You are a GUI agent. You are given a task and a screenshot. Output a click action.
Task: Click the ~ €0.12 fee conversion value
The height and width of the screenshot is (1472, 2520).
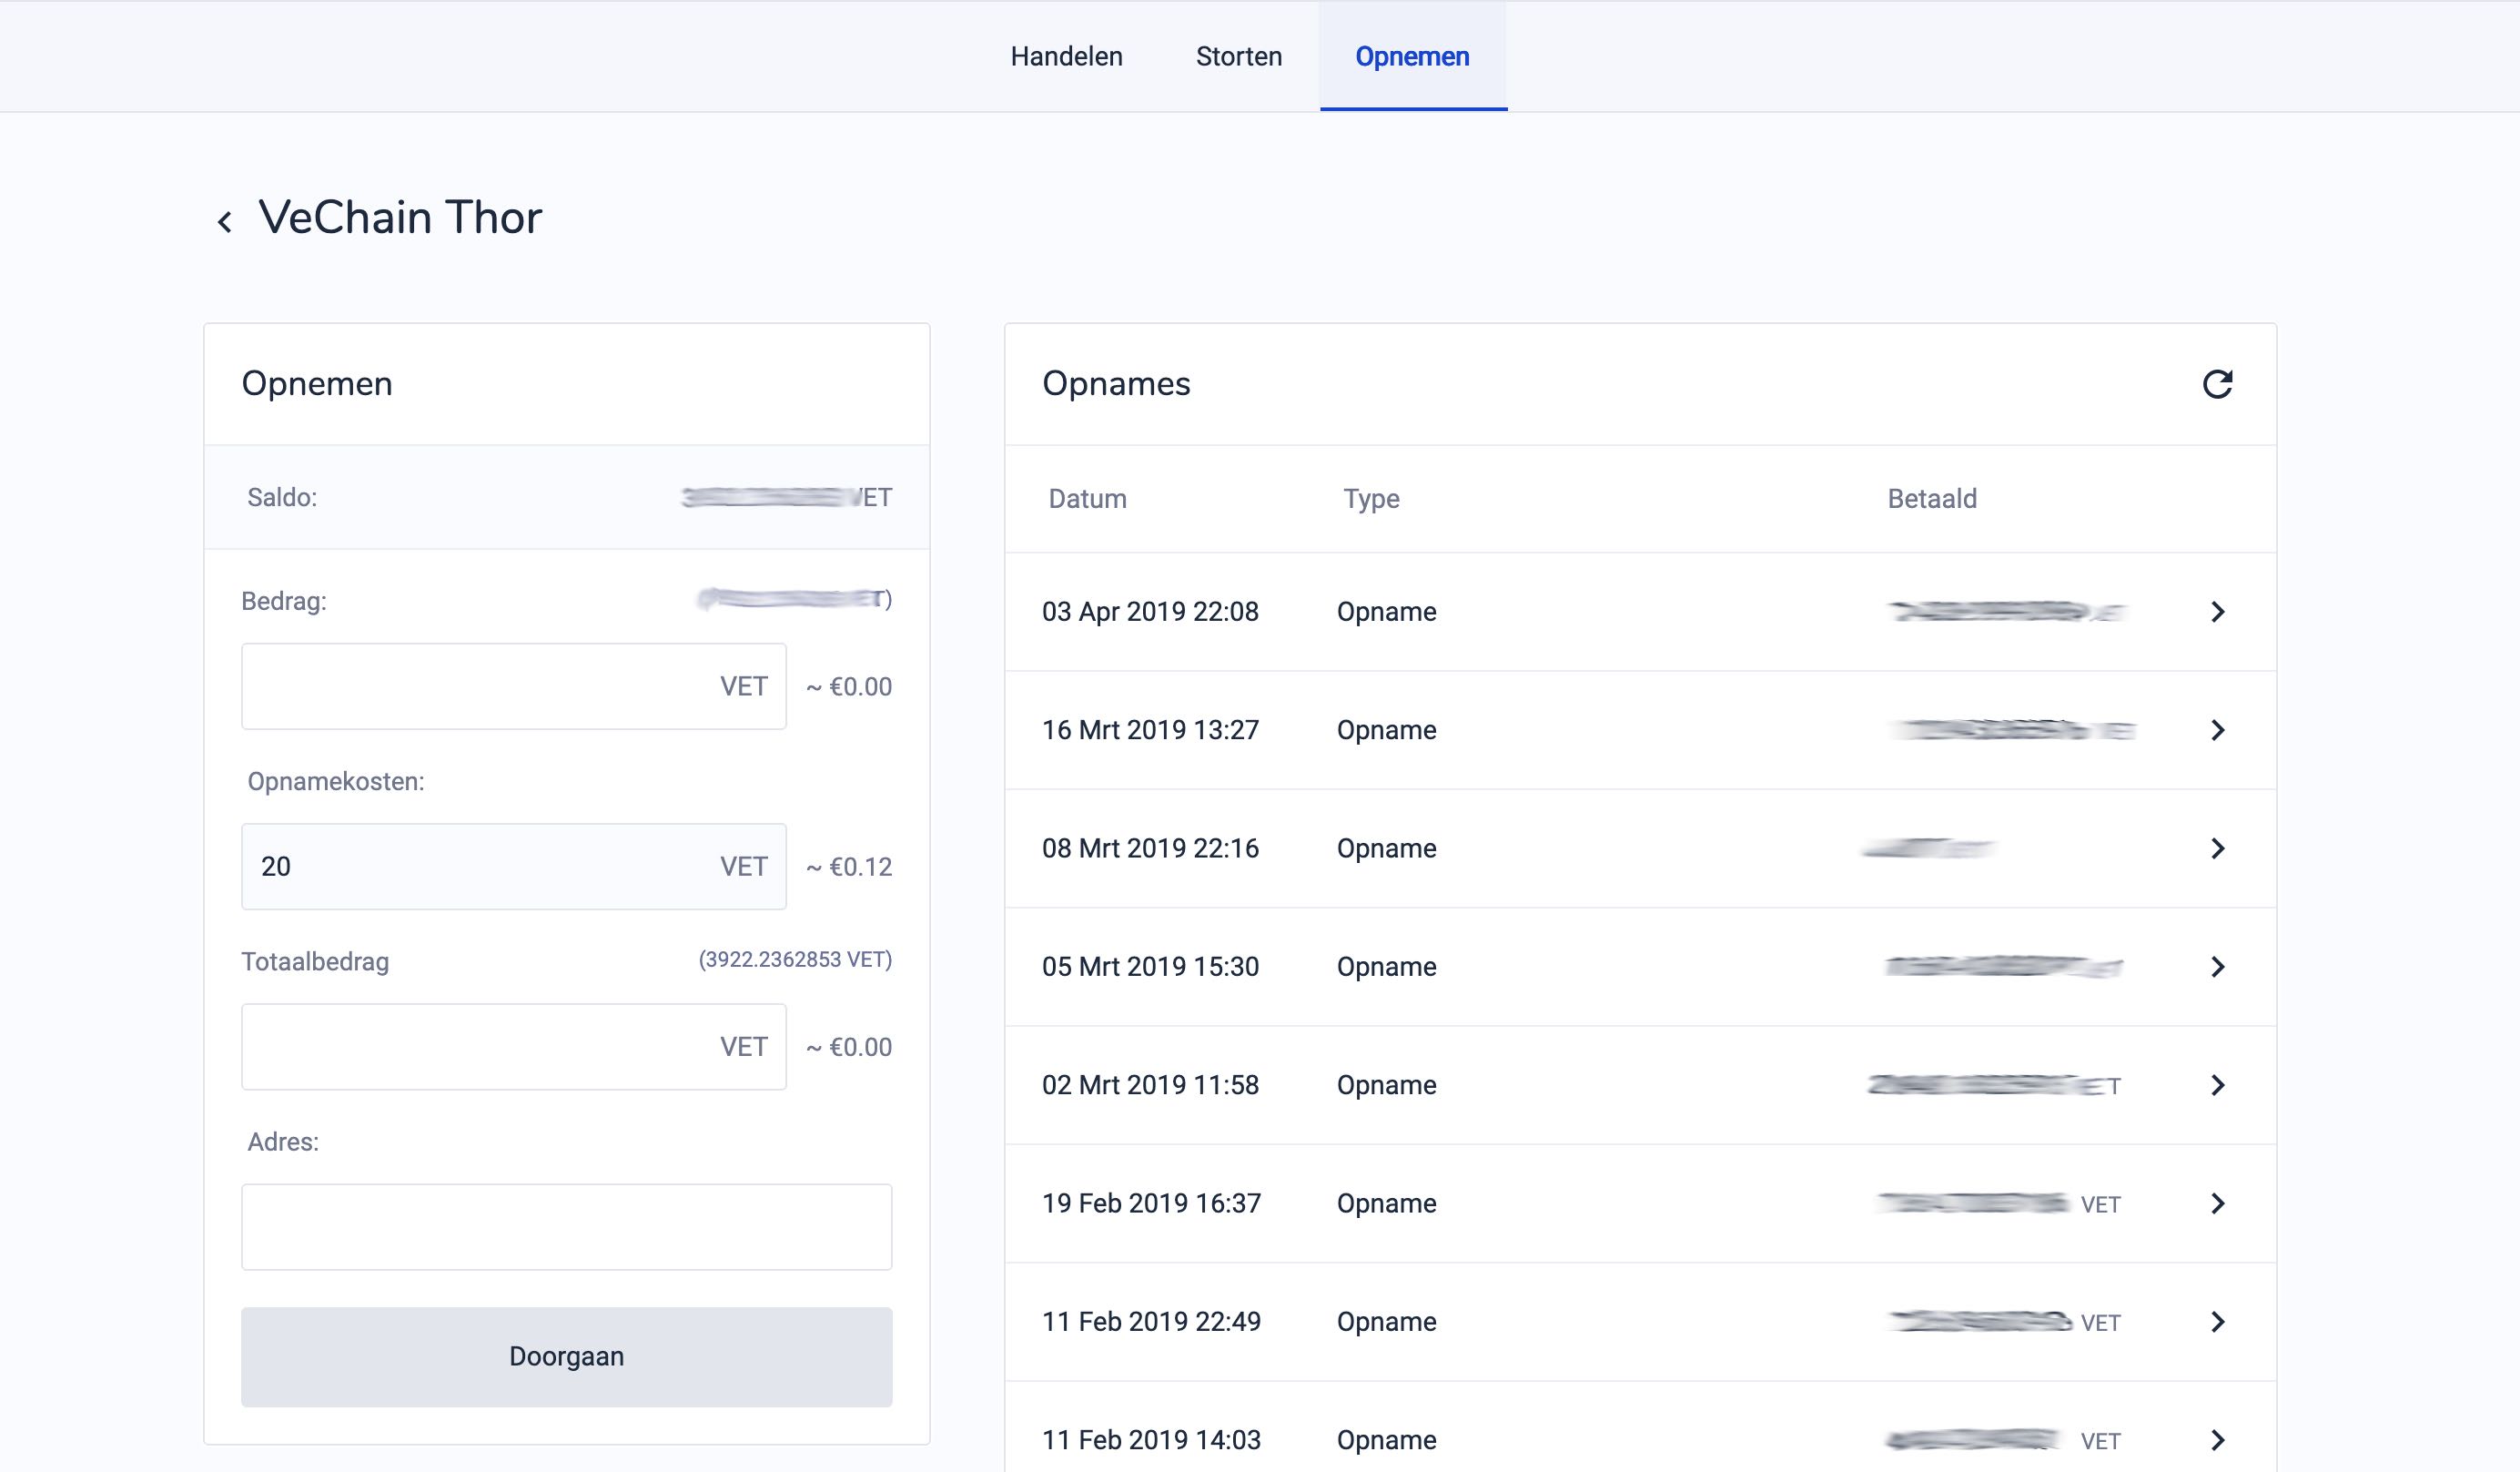(x=849, y=867)
